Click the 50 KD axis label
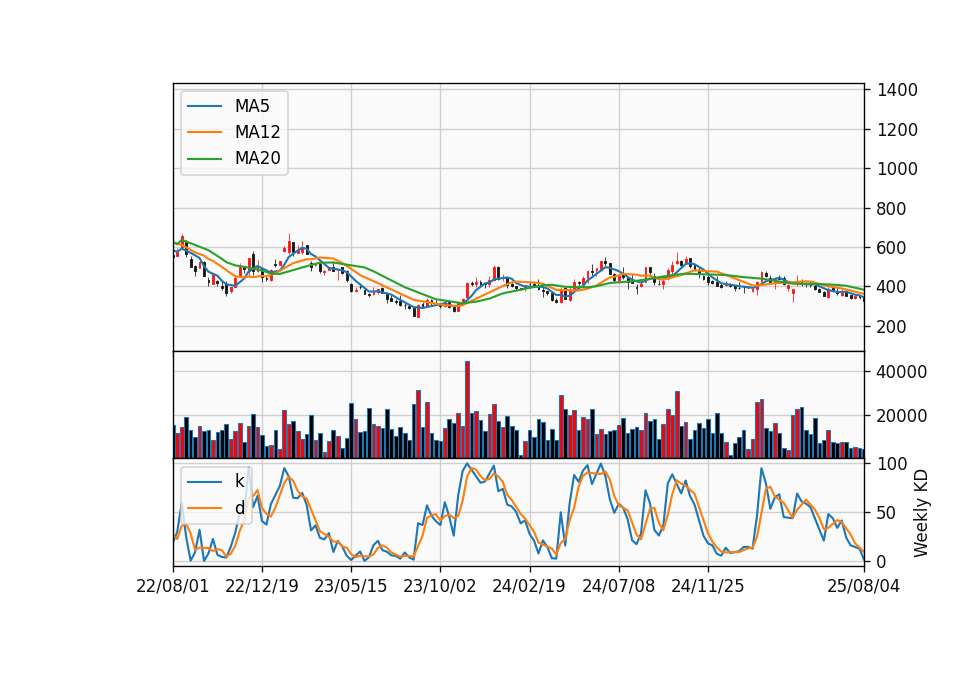 pos(887,513)
